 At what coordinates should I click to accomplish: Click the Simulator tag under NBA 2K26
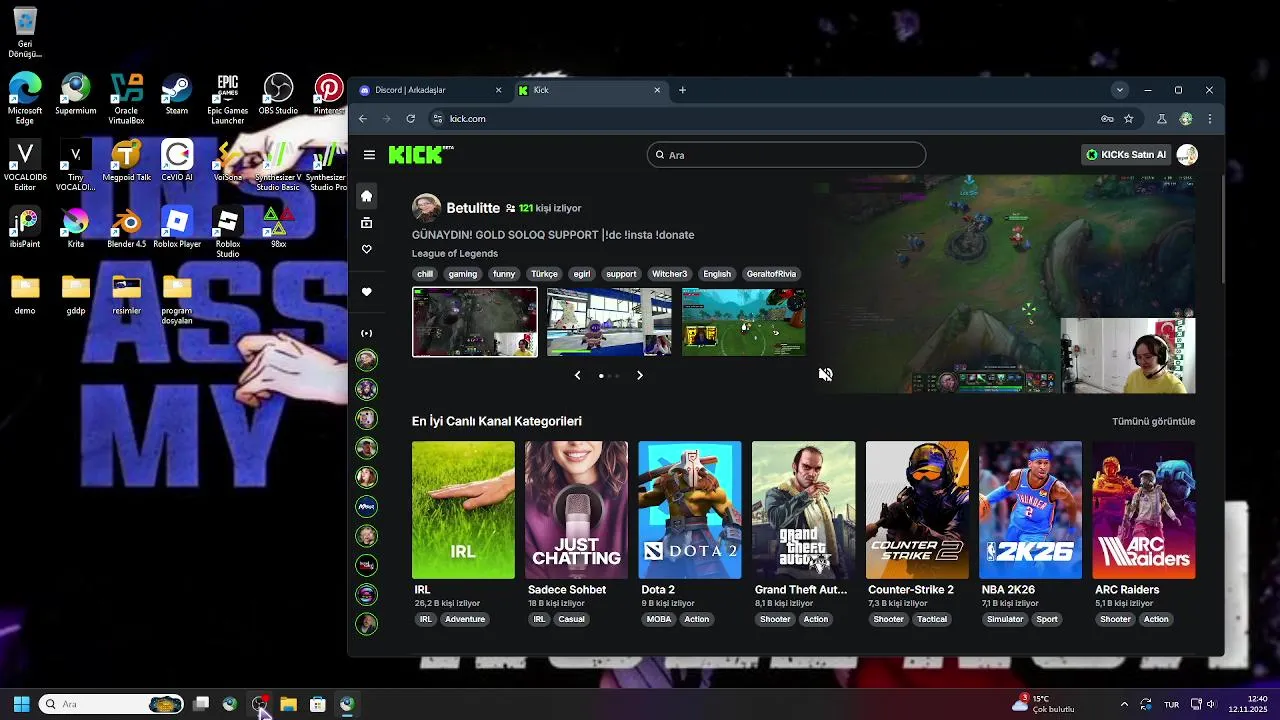coord(1005,619)
